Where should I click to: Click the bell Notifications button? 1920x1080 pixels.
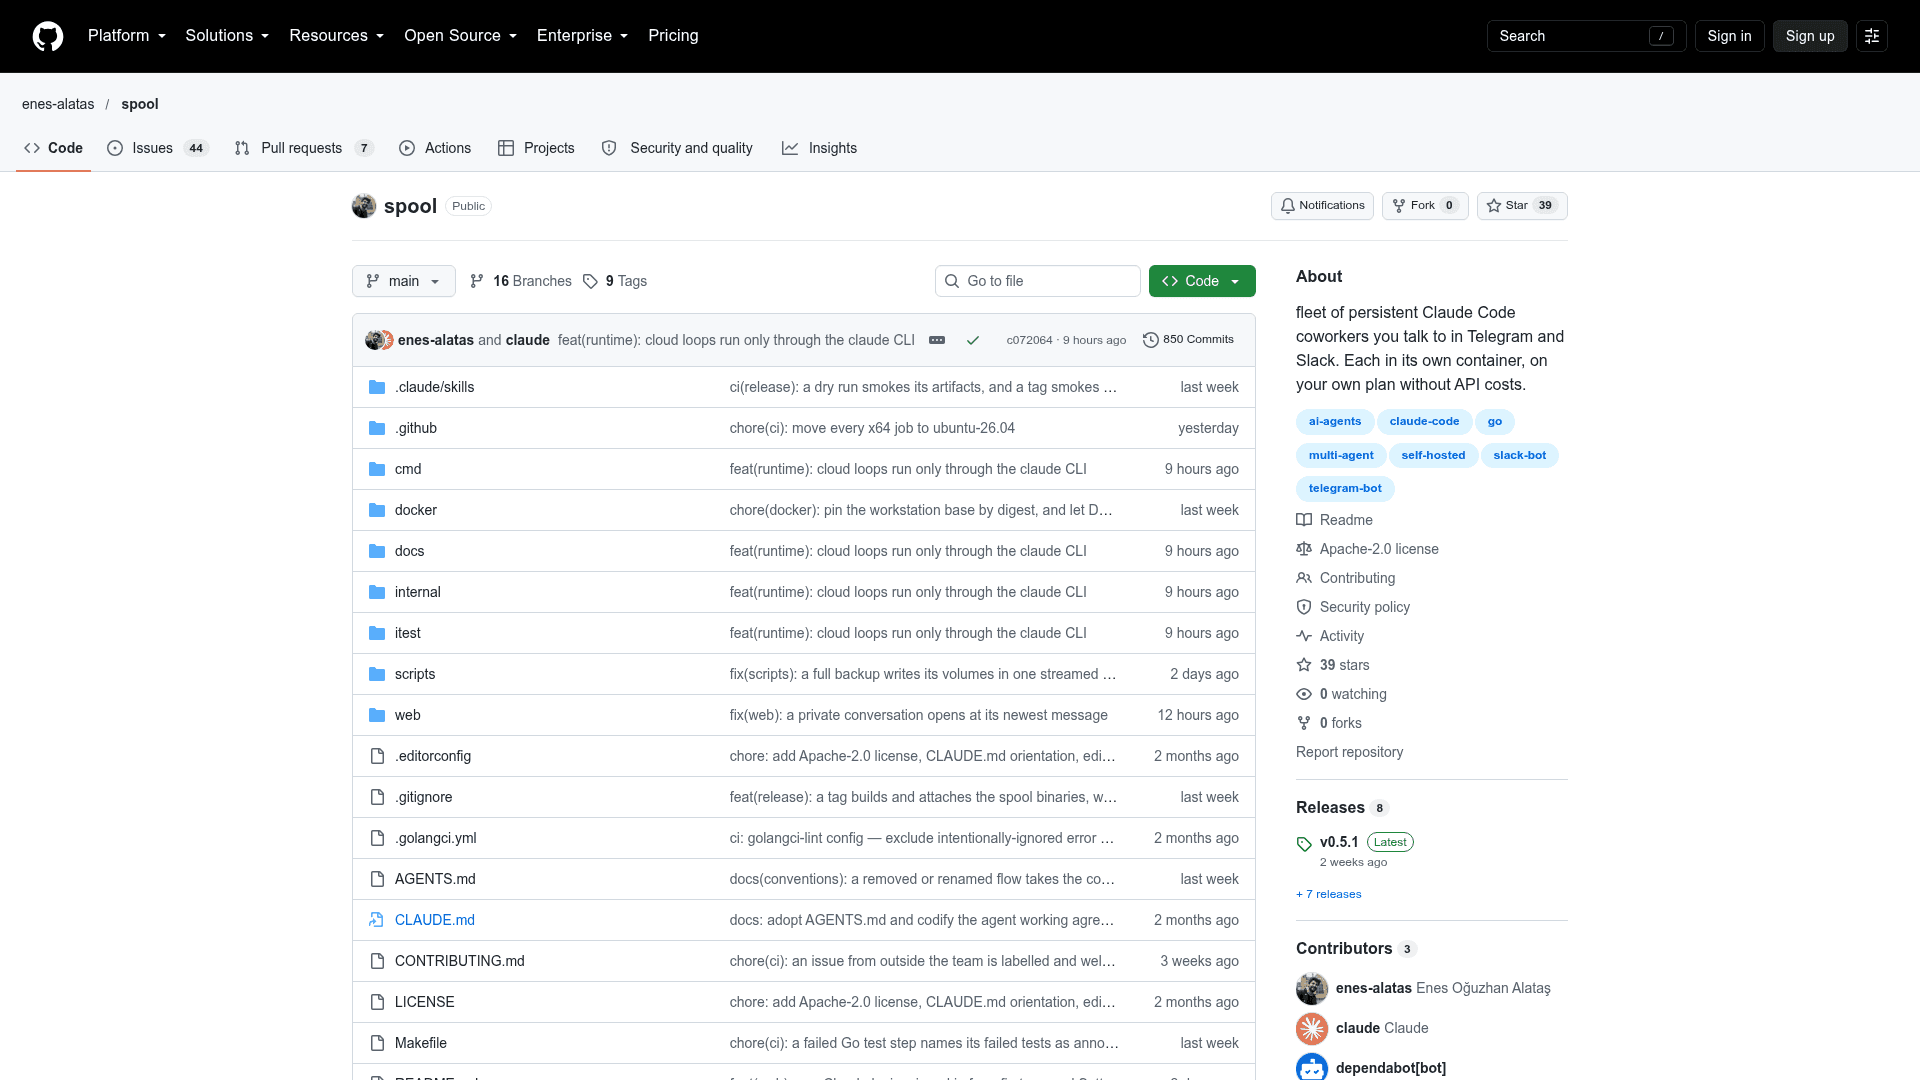[x=1322, y=206]
